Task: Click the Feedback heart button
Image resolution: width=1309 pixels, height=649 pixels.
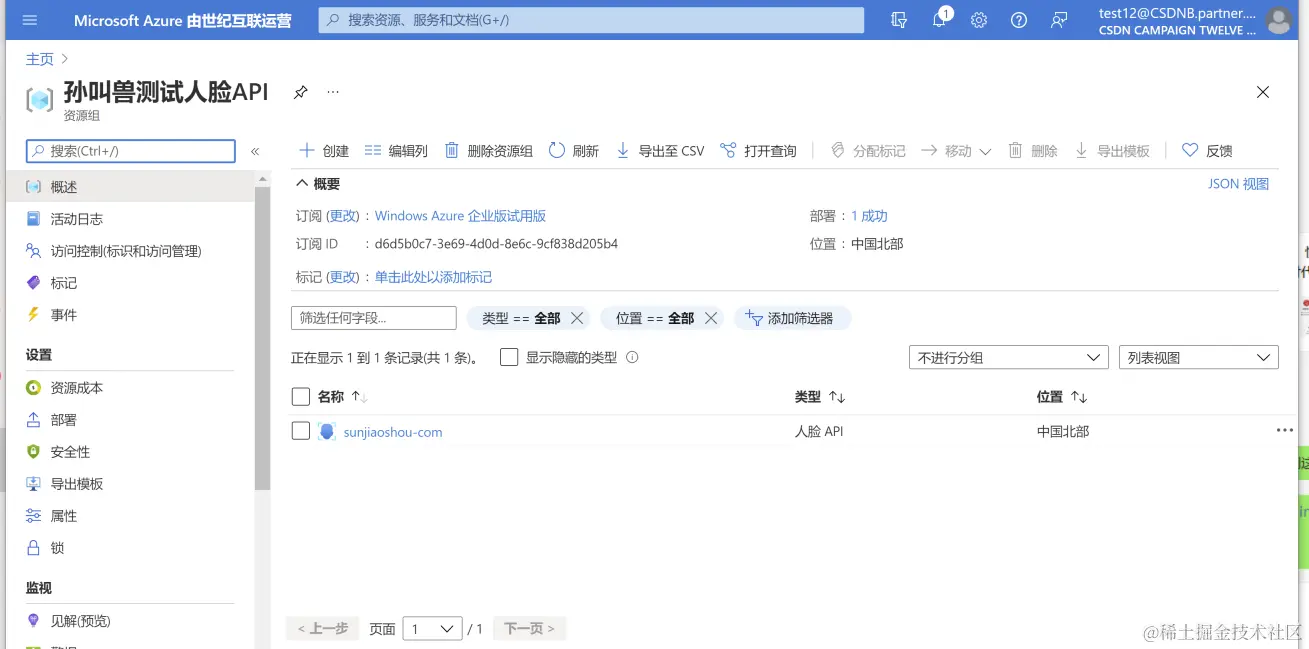Action: pos(1207,151)
